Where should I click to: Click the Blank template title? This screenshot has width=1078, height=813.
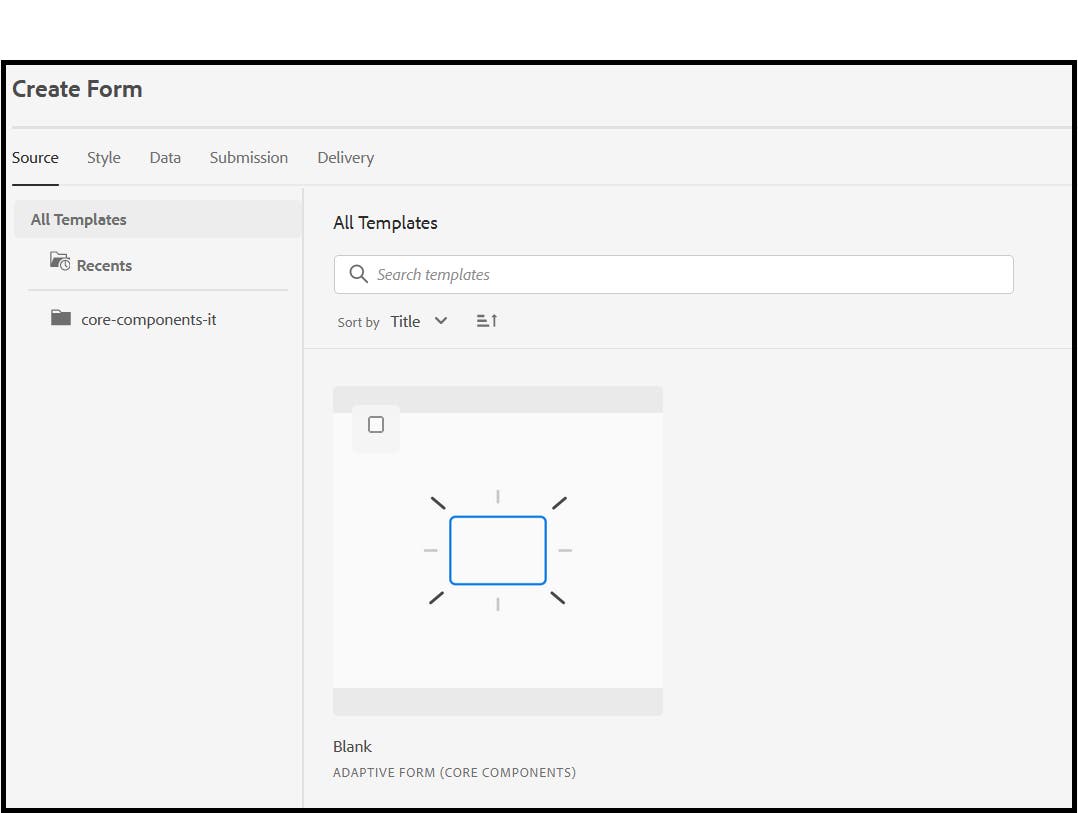352,746
